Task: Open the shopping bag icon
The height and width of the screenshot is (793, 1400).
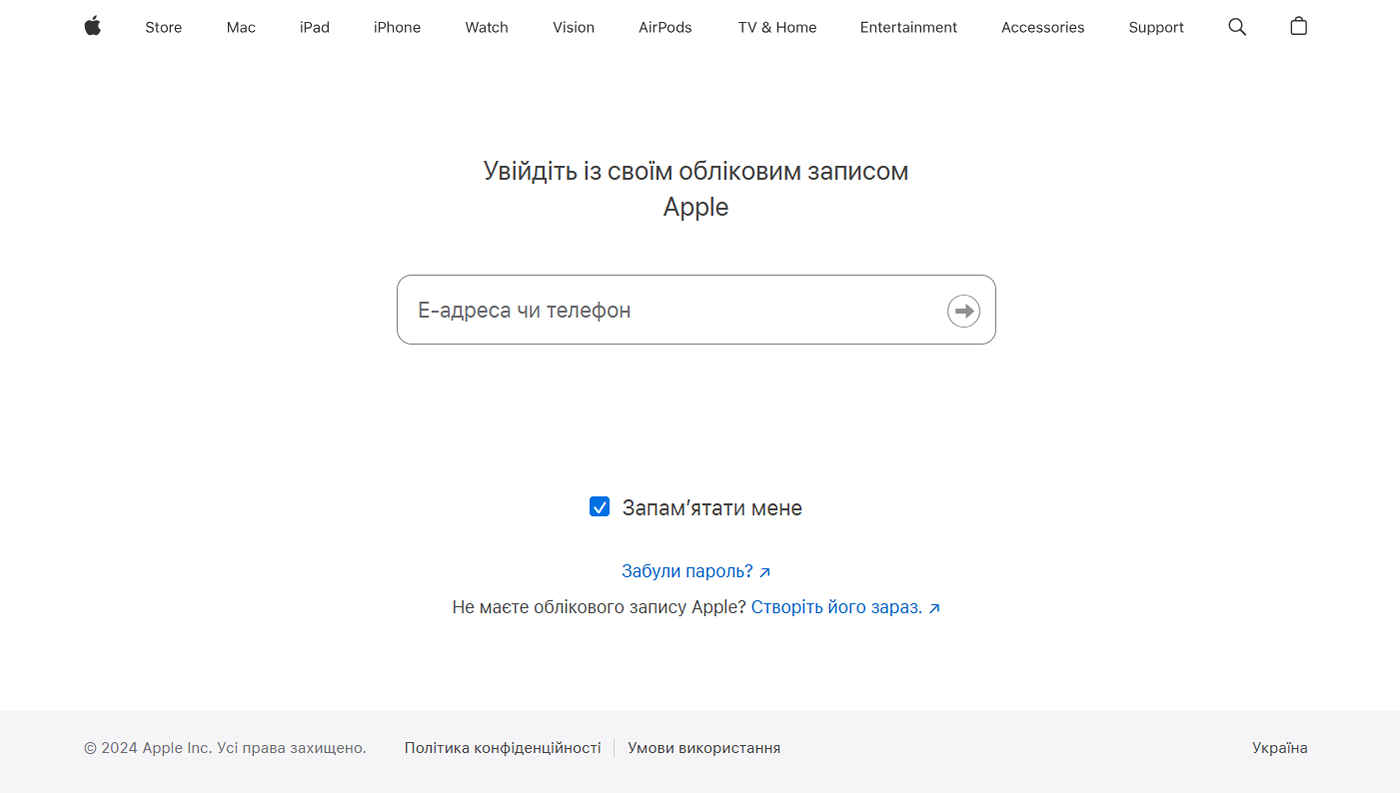Action: pyautogui.click(x=1298, y=26)
